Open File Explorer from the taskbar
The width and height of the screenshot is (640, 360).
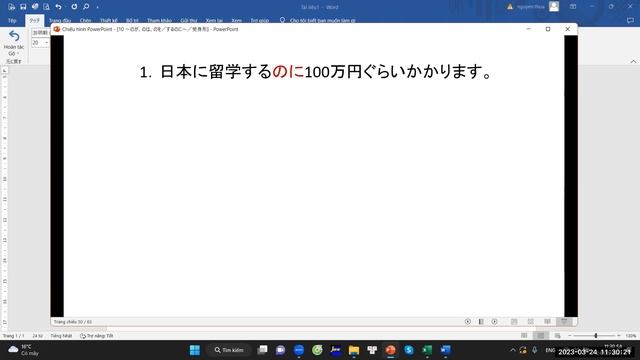(x=354, y=350)
